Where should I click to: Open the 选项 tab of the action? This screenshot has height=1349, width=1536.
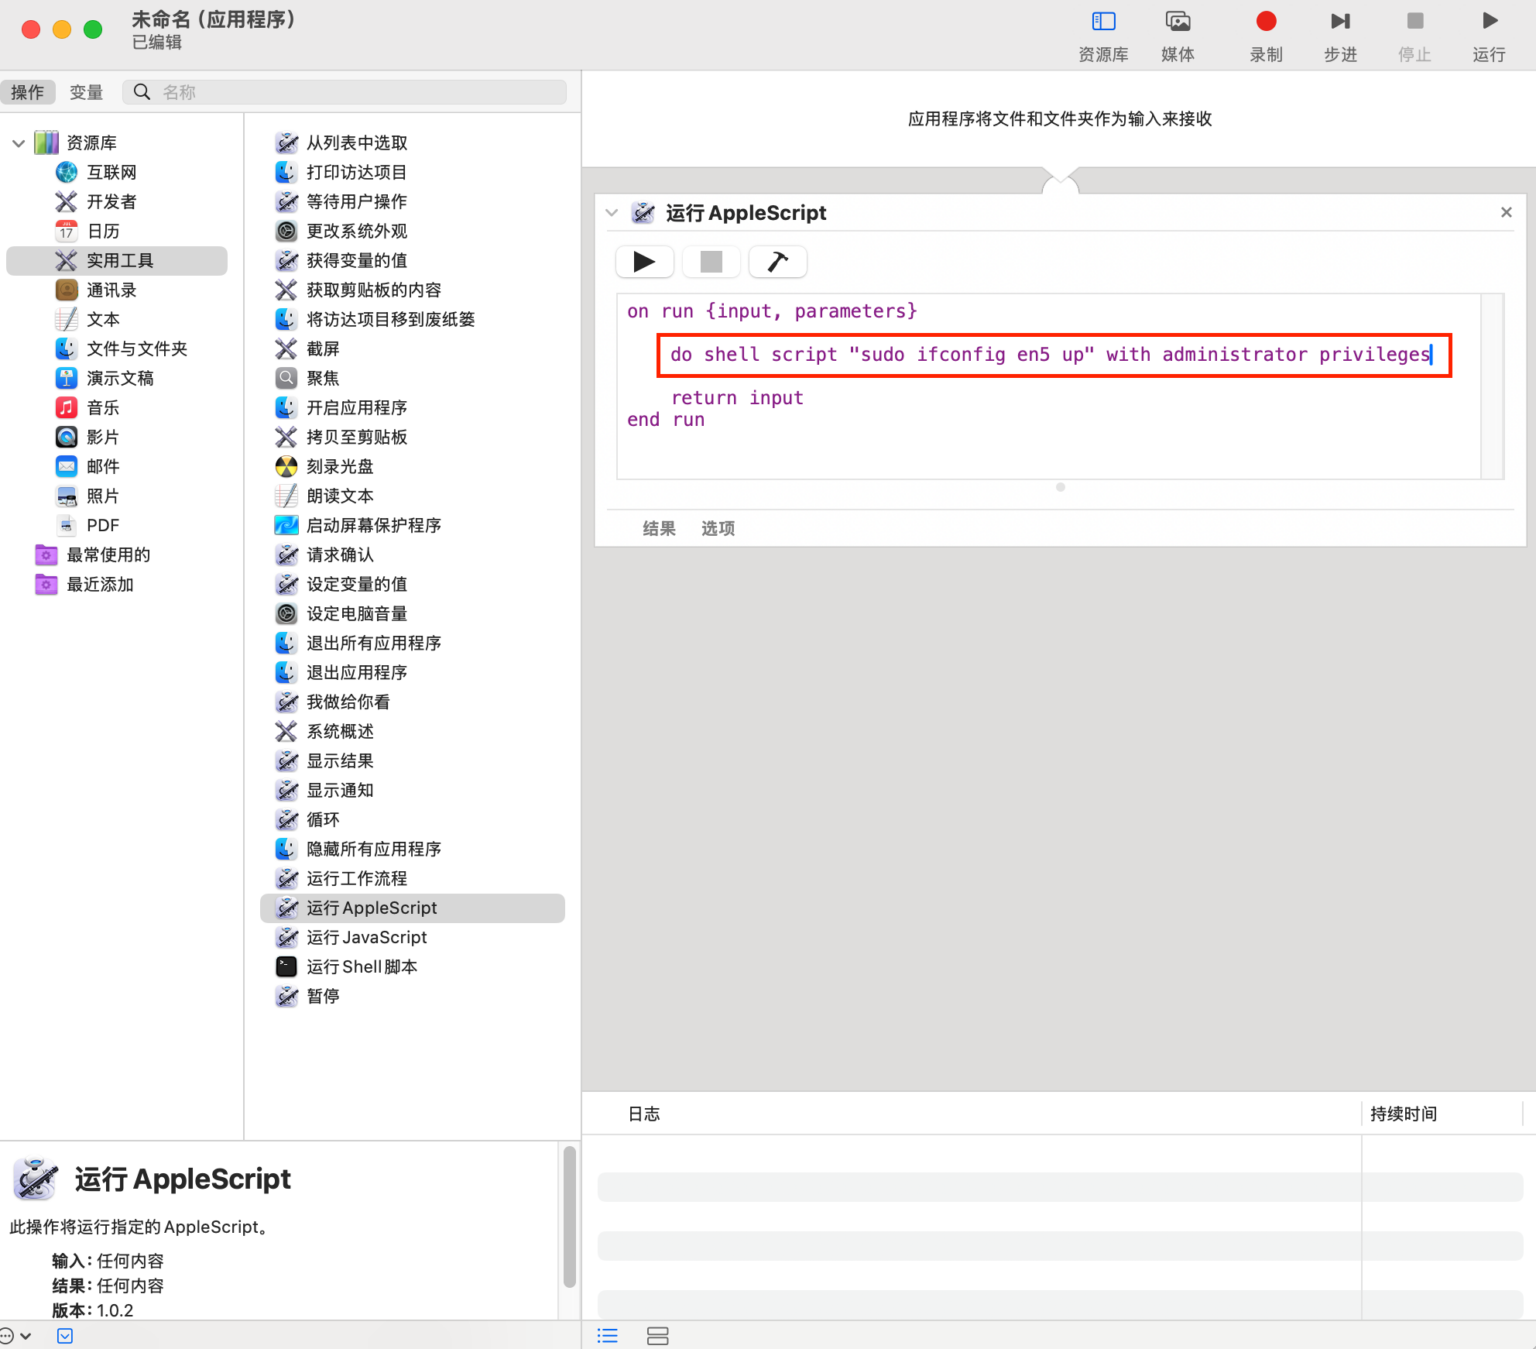(x=718, y=528)
